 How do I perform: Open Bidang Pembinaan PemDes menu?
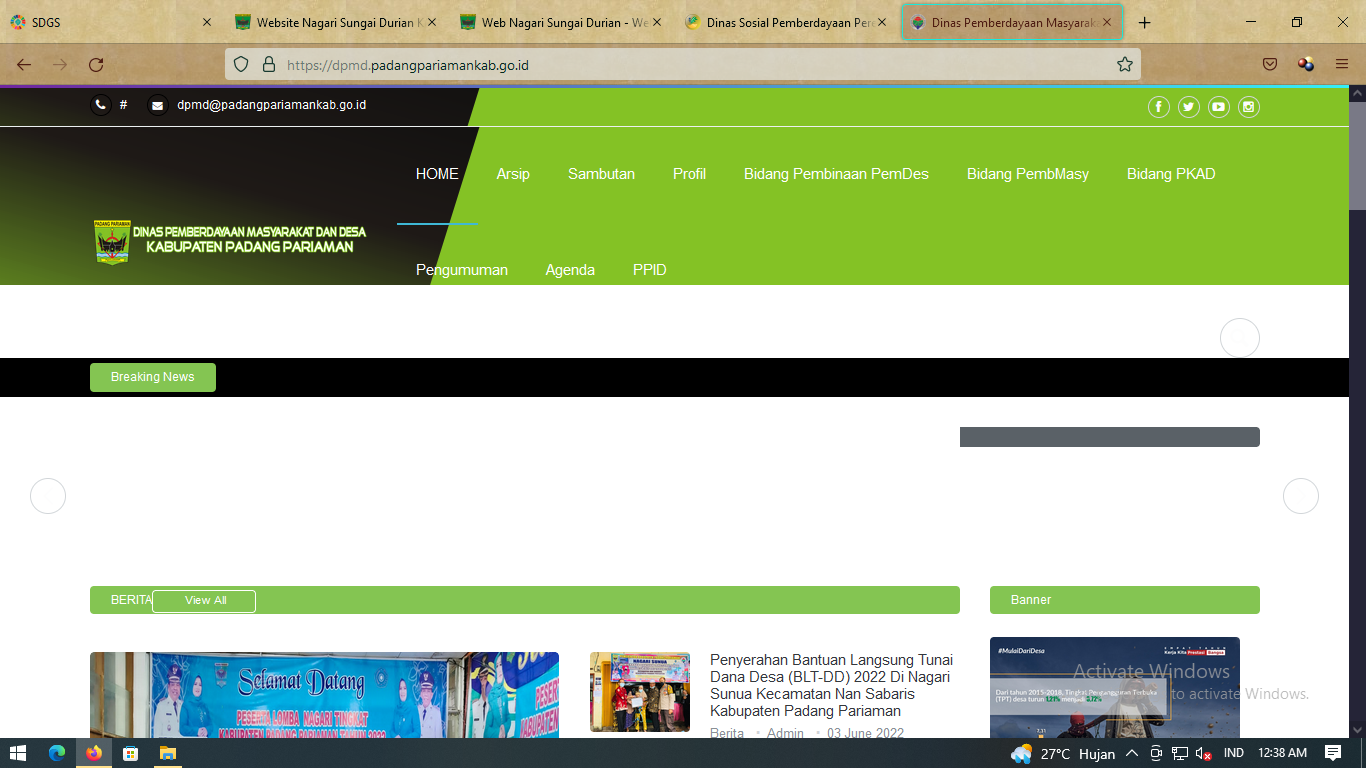coord(836,174)
